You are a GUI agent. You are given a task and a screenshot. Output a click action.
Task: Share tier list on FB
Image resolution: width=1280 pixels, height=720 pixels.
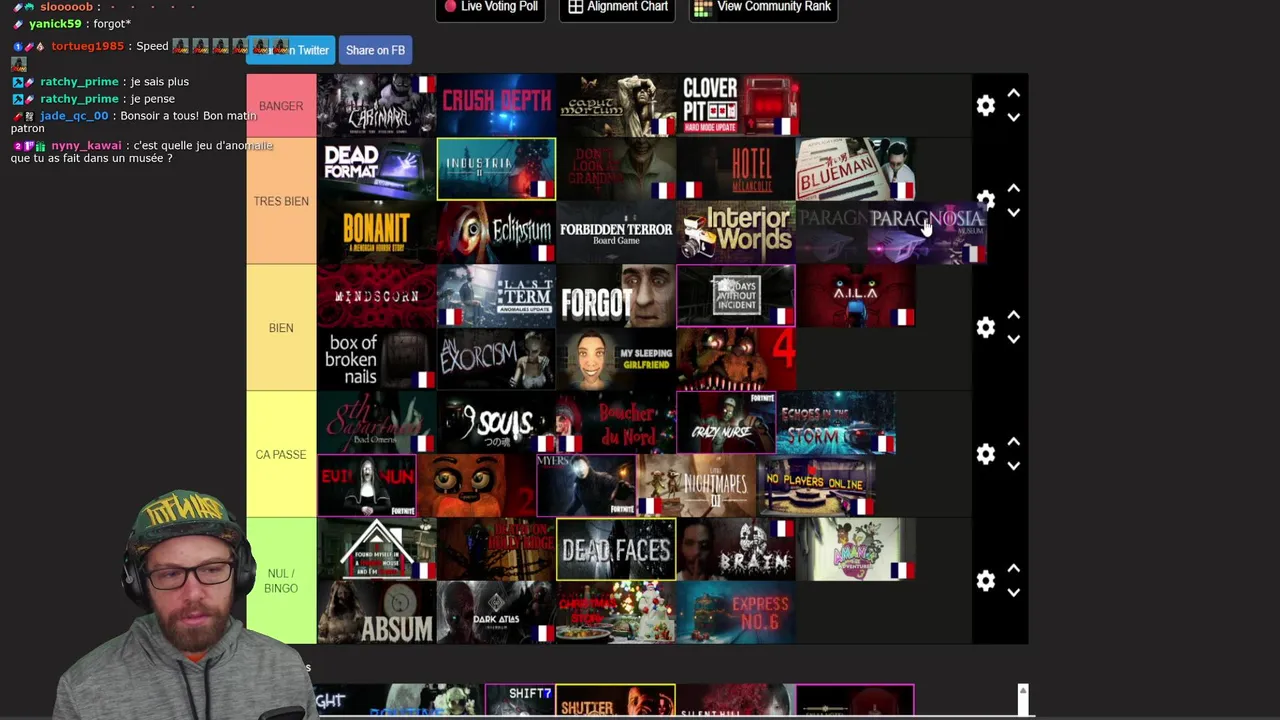375,50
